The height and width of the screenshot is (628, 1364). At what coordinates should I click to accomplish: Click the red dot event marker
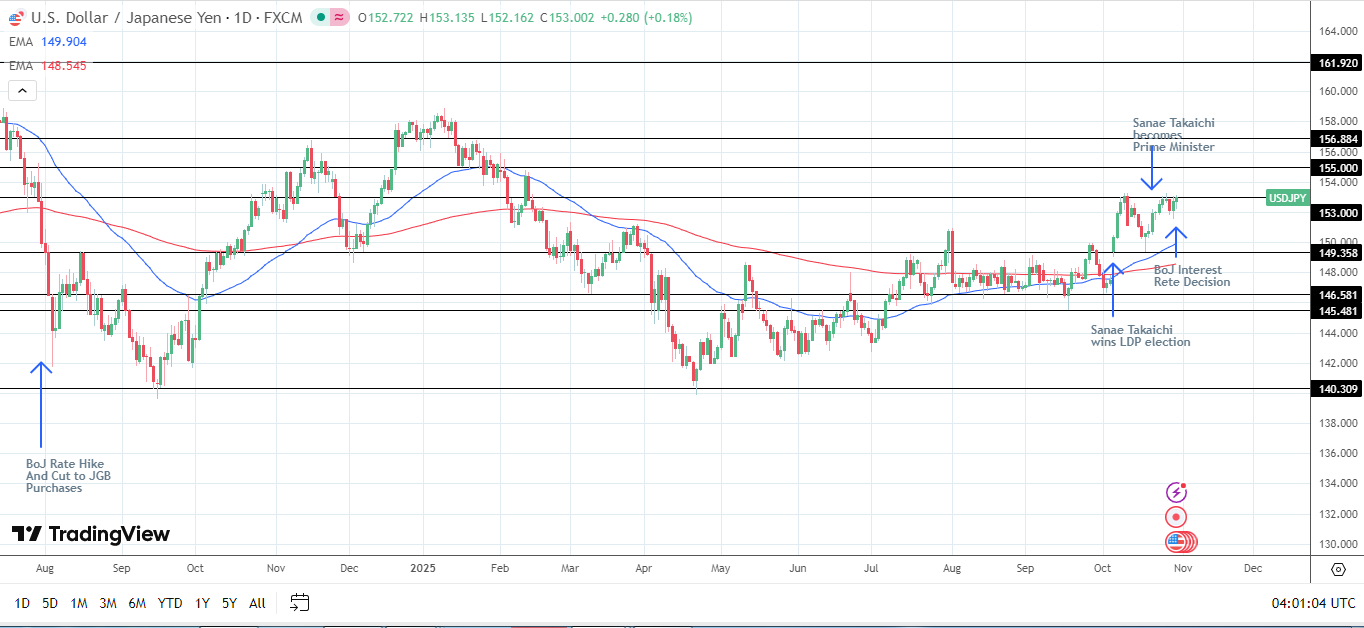tap(1176, 517)
